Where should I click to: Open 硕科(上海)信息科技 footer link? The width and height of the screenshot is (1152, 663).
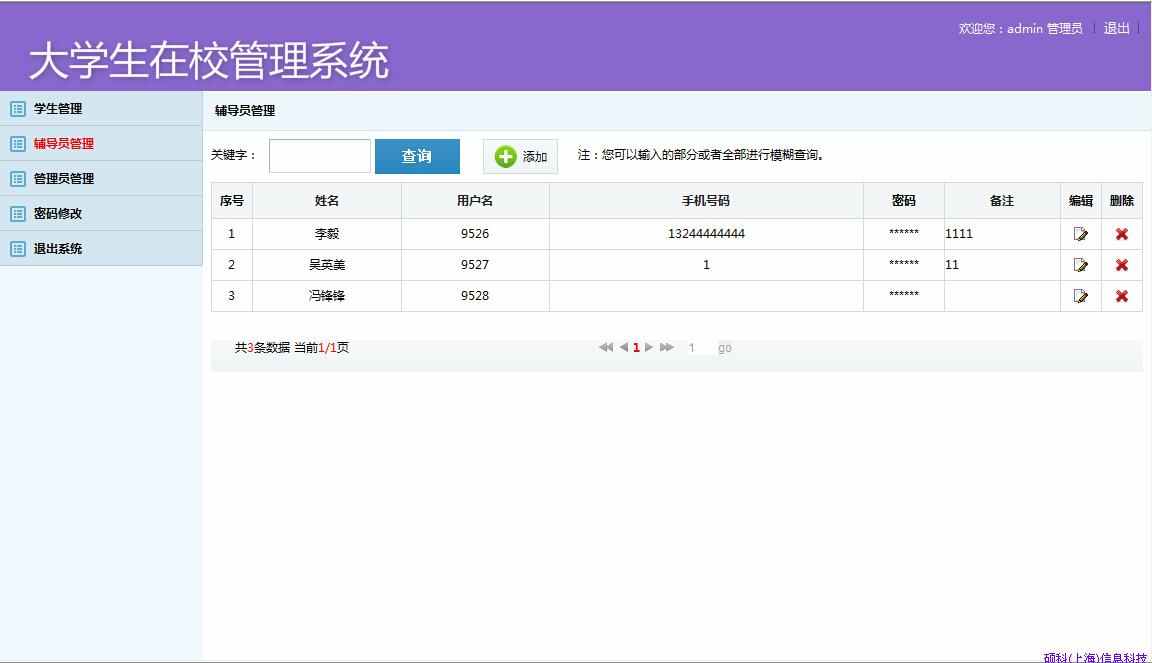tap(1095, 657)
